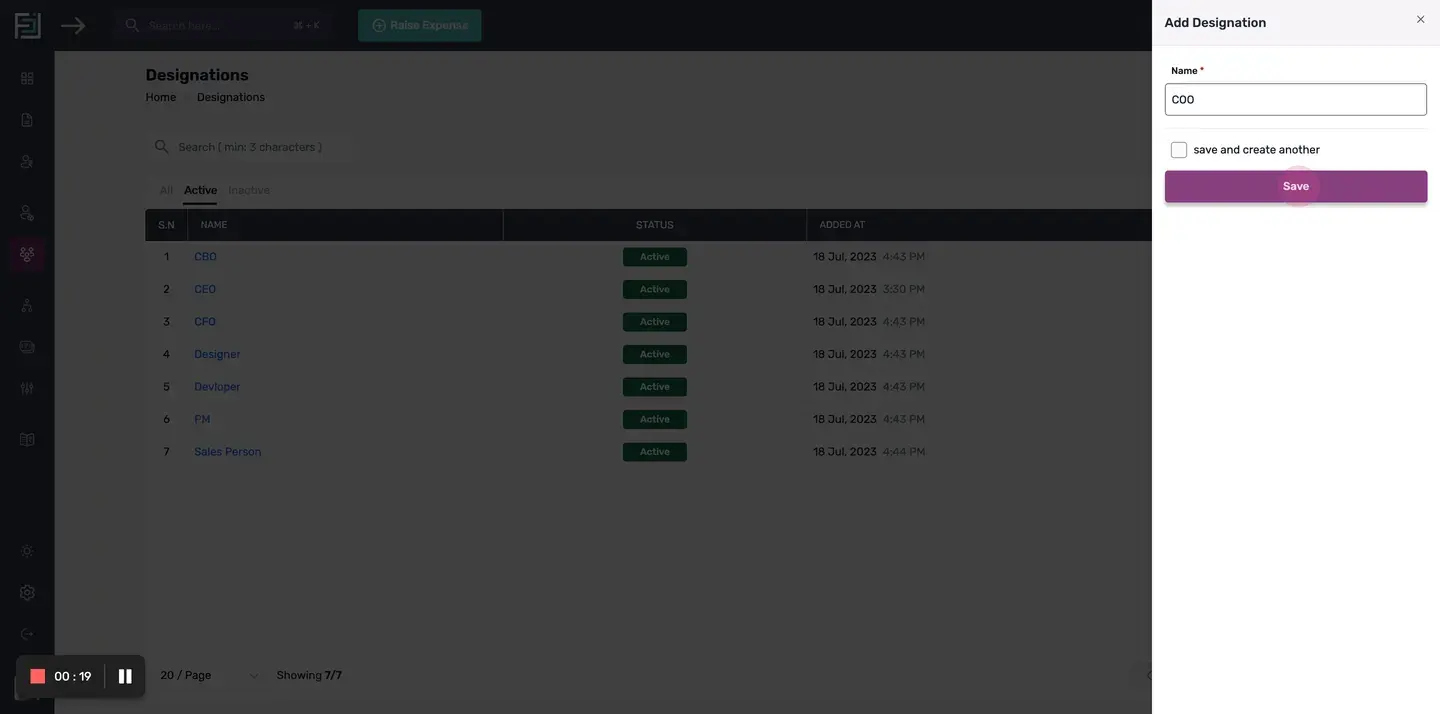Select the highlighted designations cluster icon in sidebar
The image size is (1440, 714).
[27, 254]
